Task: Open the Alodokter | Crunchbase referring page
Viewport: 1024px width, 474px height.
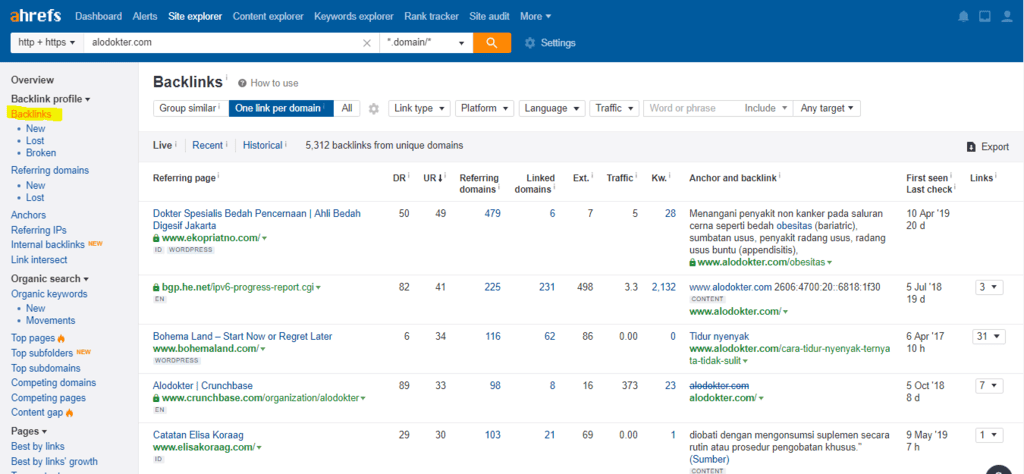Action: tap(202, 385)
